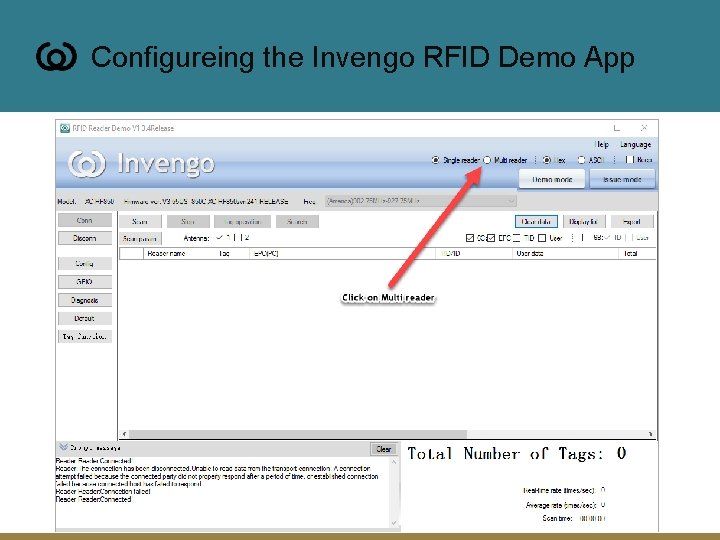Click the Search button
The image size is (720, 540).
click(x=297, y=222)
